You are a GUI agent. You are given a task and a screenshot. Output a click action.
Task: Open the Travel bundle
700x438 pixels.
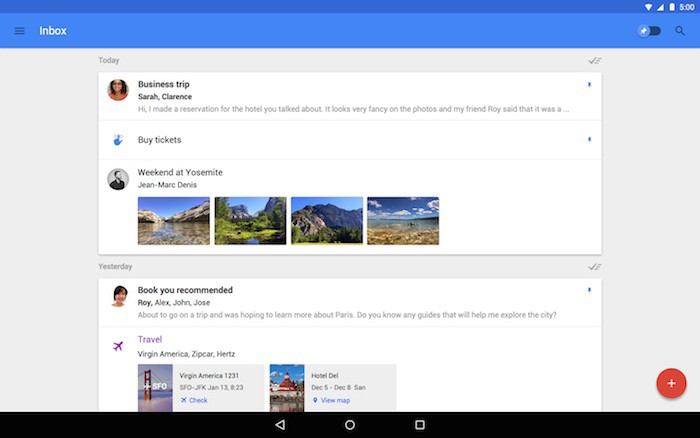click(350, 369)
